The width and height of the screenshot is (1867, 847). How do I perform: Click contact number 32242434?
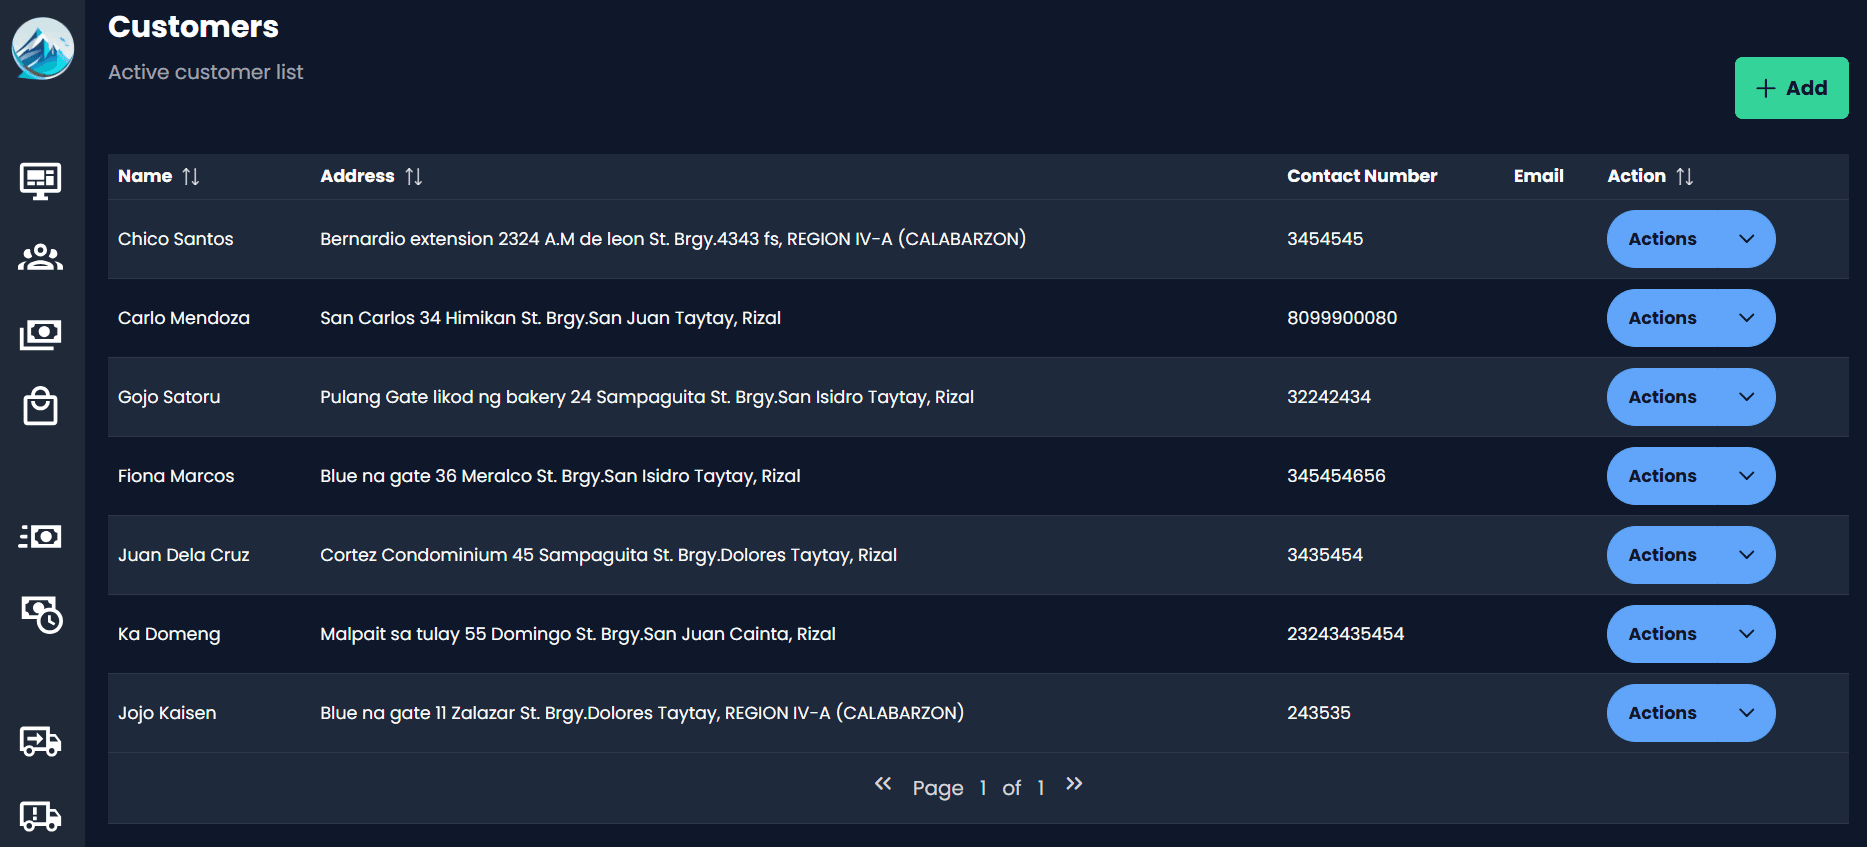[x=1329, y=397]
